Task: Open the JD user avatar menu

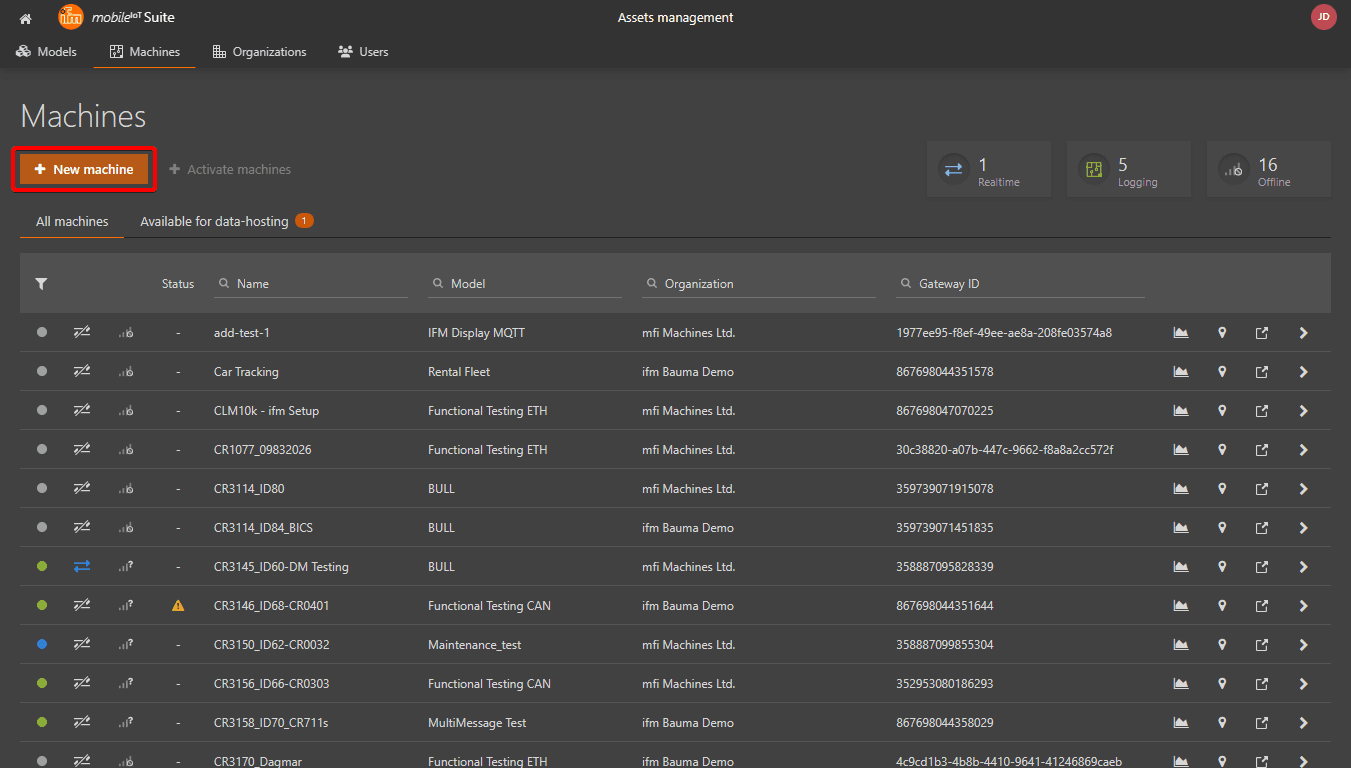Action: [1323, 17]
